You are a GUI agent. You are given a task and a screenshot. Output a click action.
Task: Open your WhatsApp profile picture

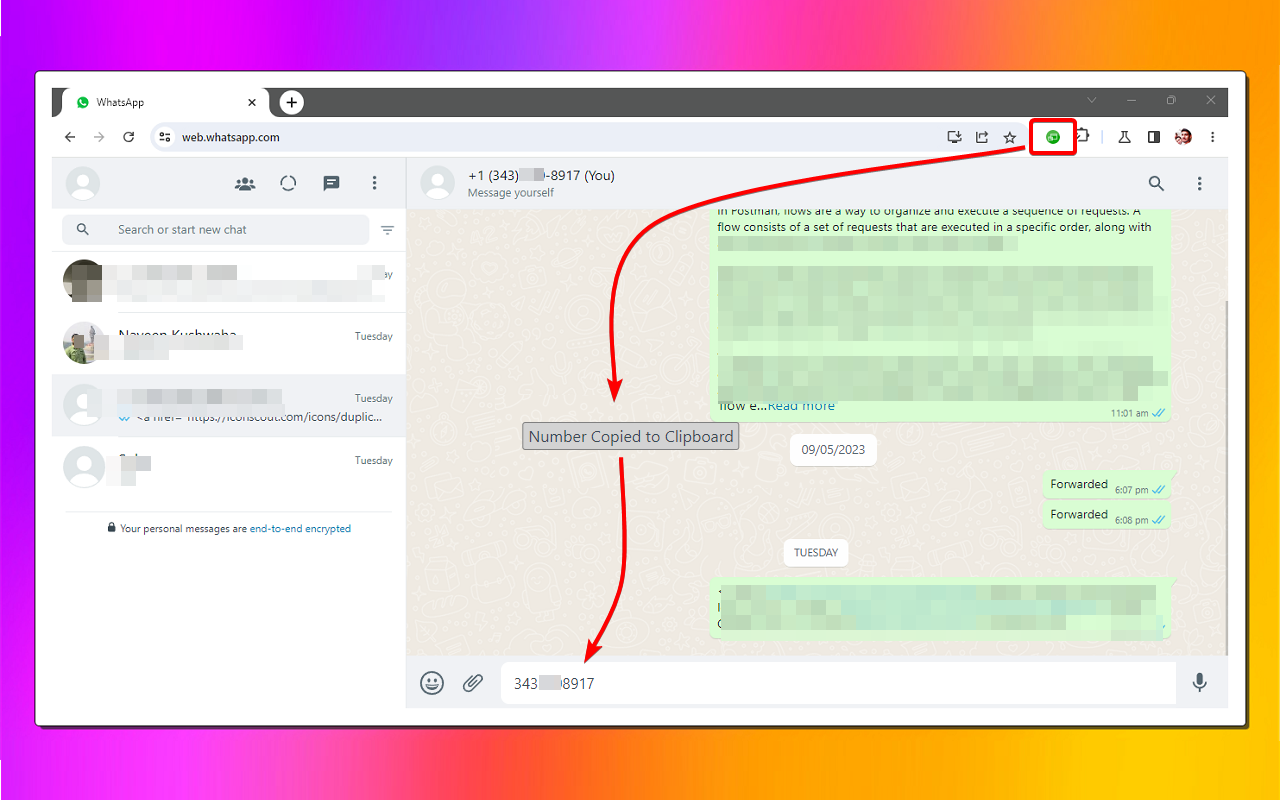[x=82, y=183]
